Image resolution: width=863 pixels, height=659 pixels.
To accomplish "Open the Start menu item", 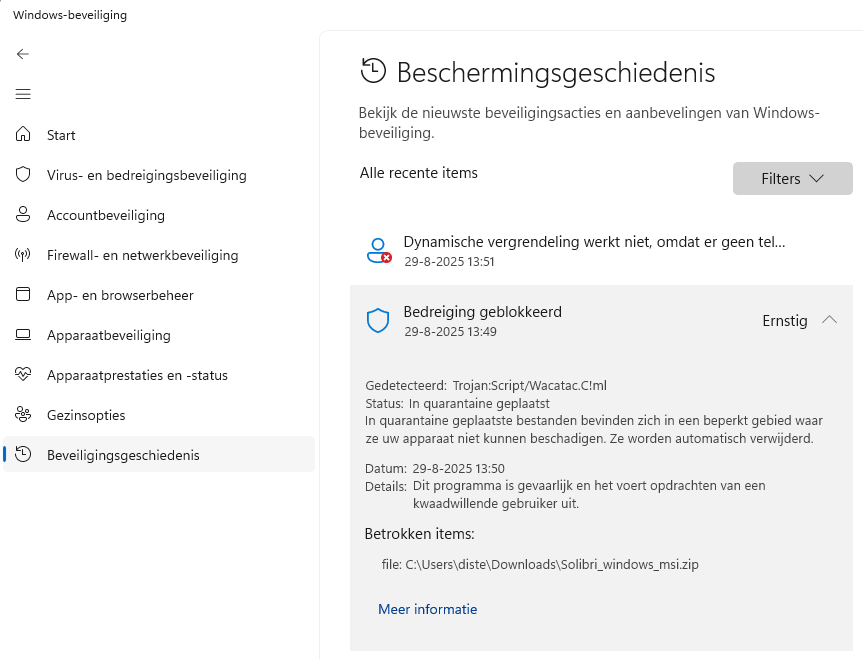I will [159, 135].
